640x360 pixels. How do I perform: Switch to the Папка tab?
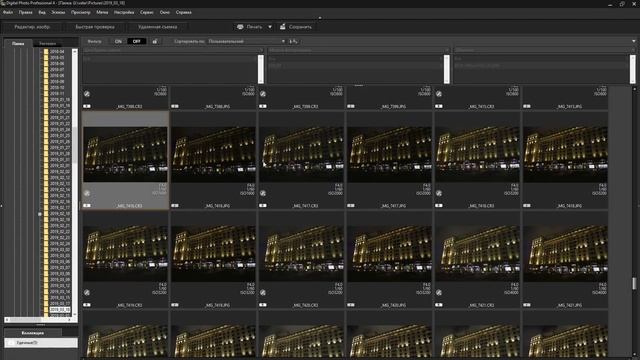[18, 43]
